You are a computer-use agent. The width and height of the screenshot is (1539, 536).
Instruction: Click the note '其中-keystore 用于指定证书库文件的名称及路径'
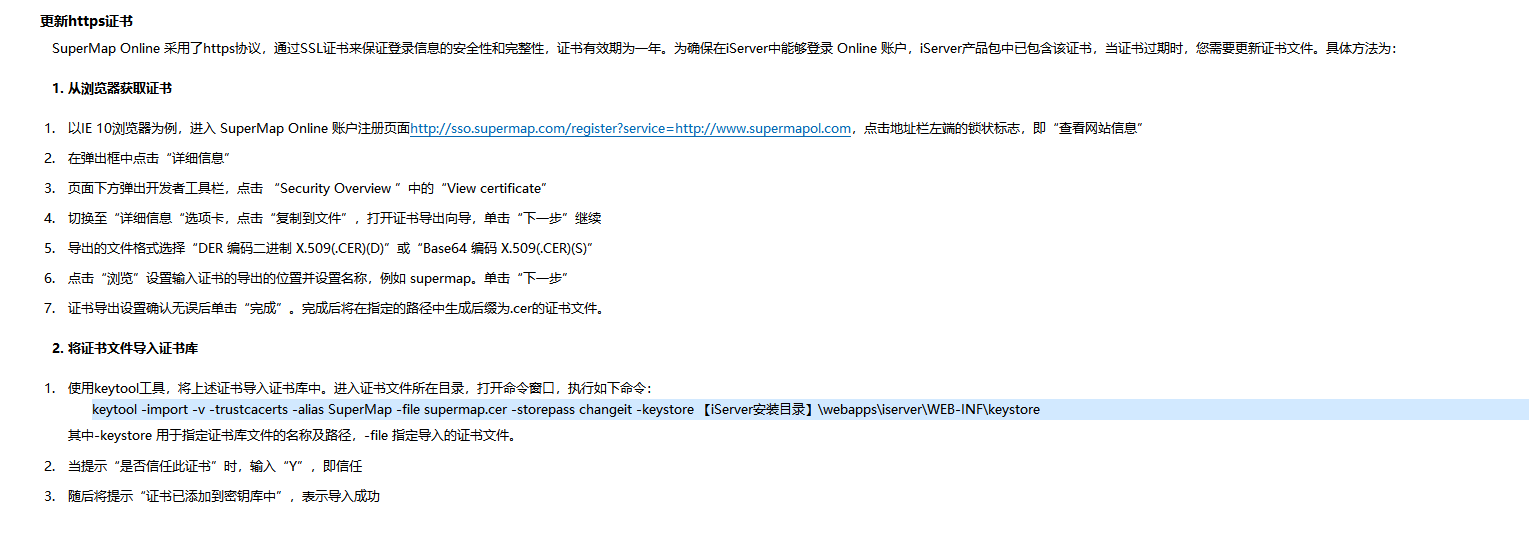pos(291,435)
